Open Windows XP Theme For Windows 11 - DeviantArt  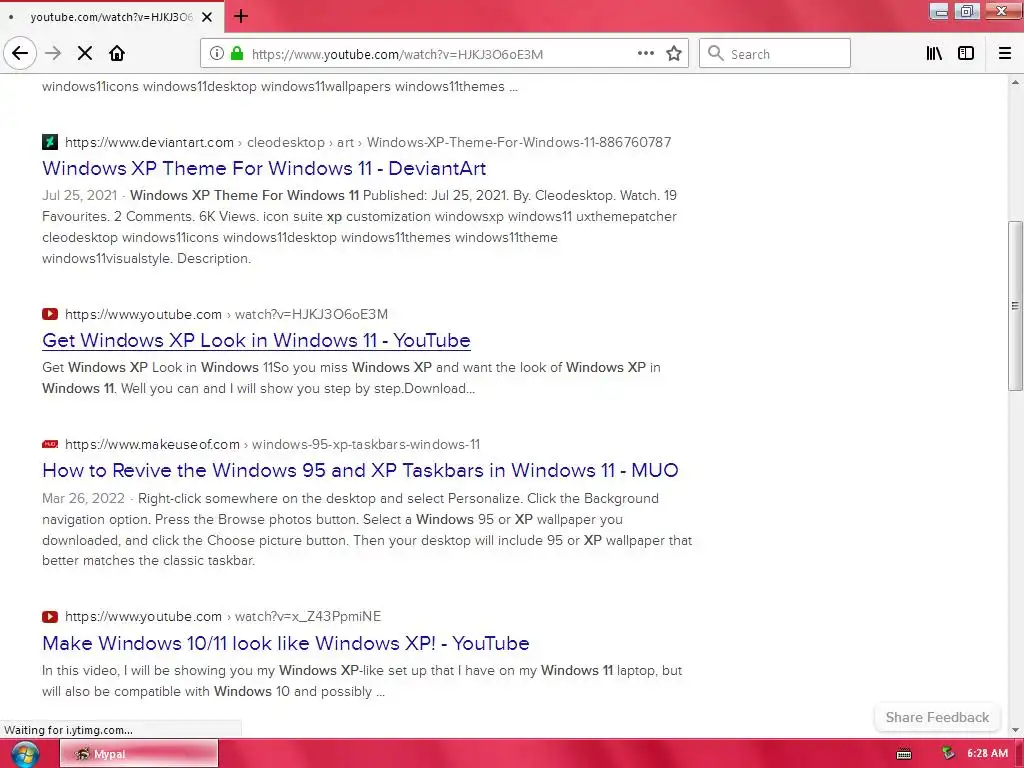(264, 168)
